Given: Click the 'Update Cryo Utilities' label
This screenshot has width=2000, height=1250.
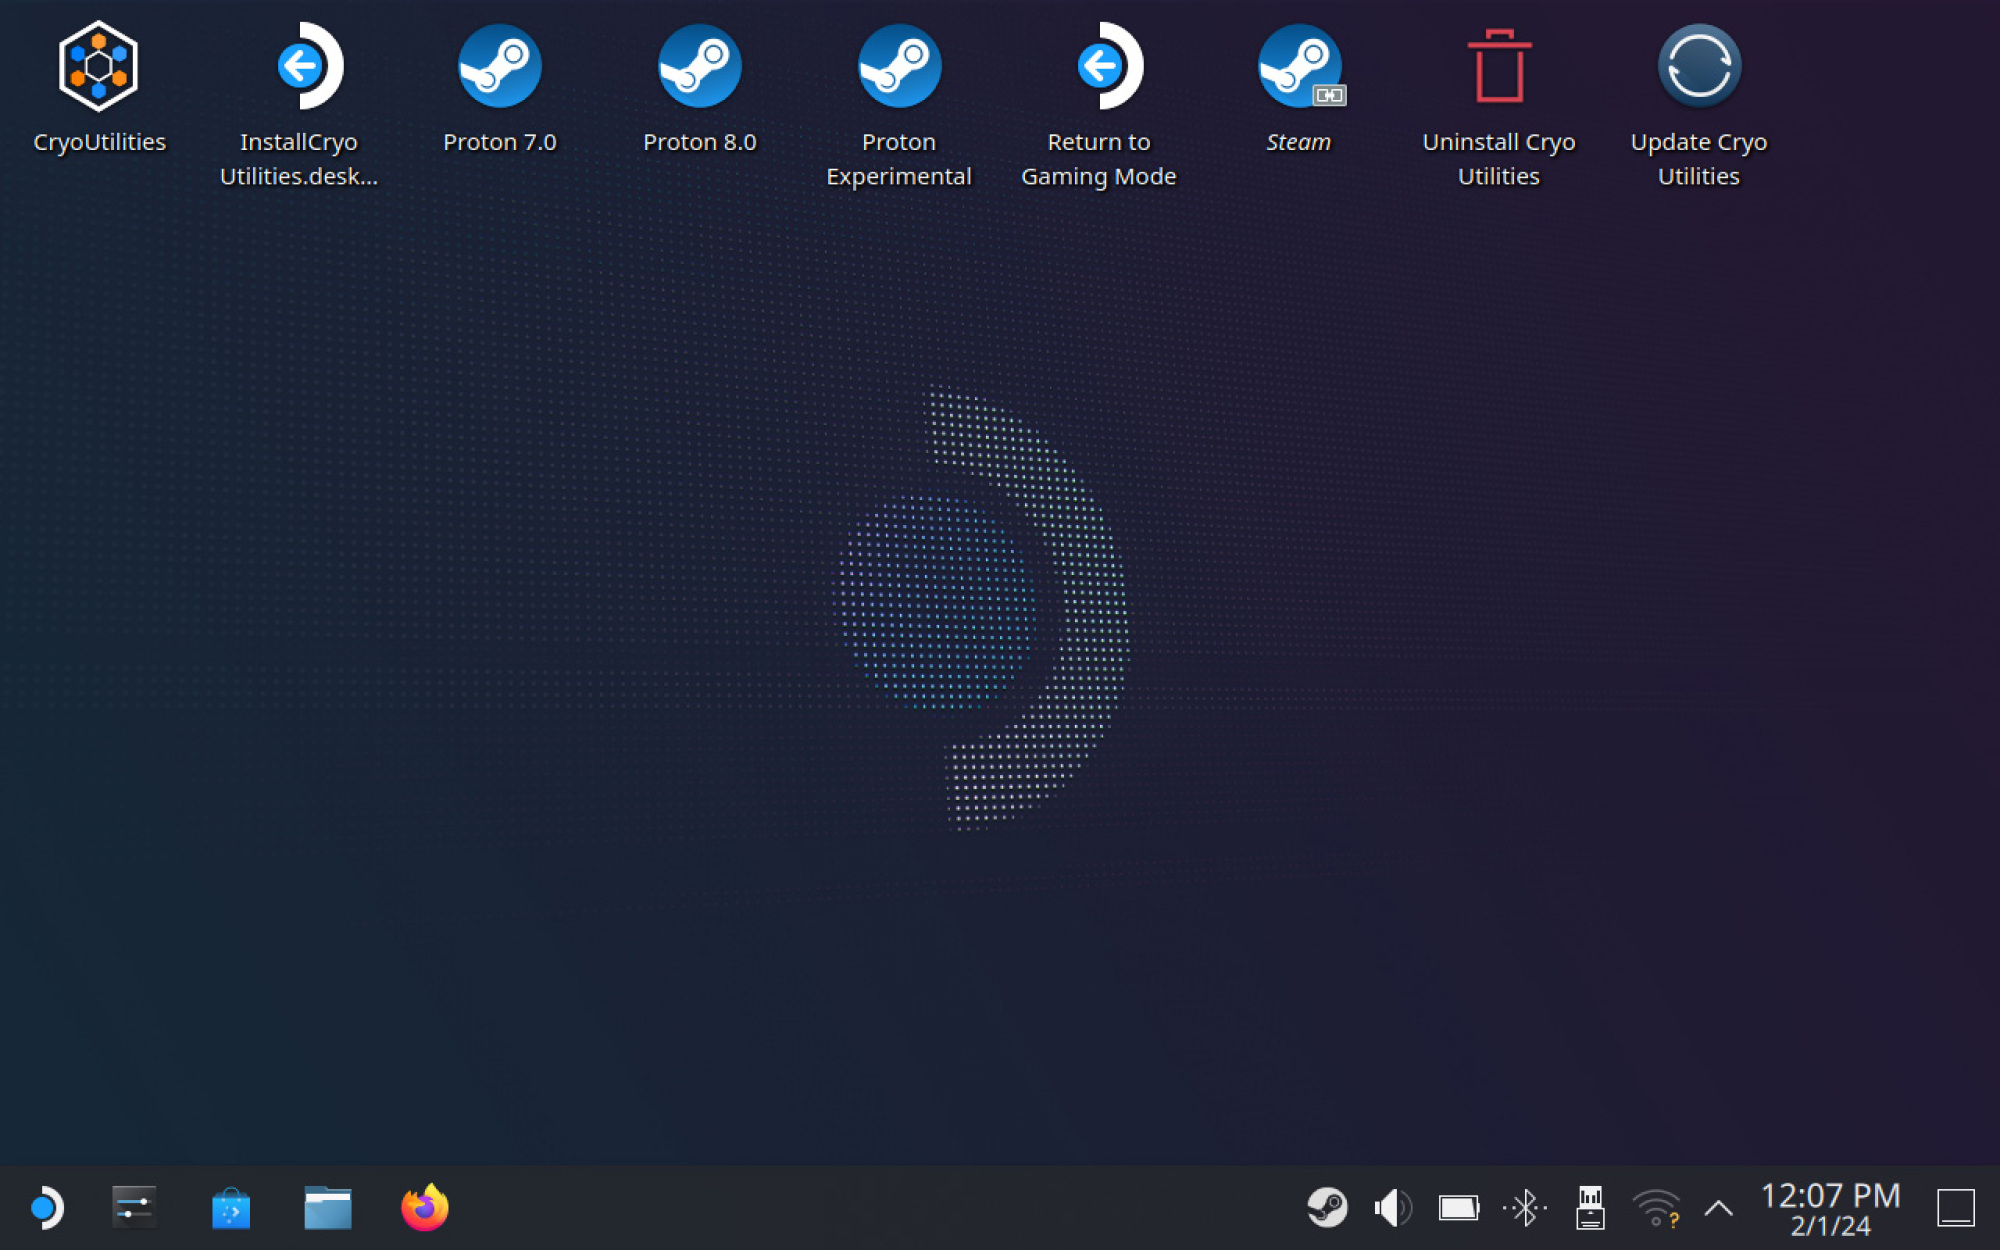Looking at the screenshot, I should tap(1699, 159).
